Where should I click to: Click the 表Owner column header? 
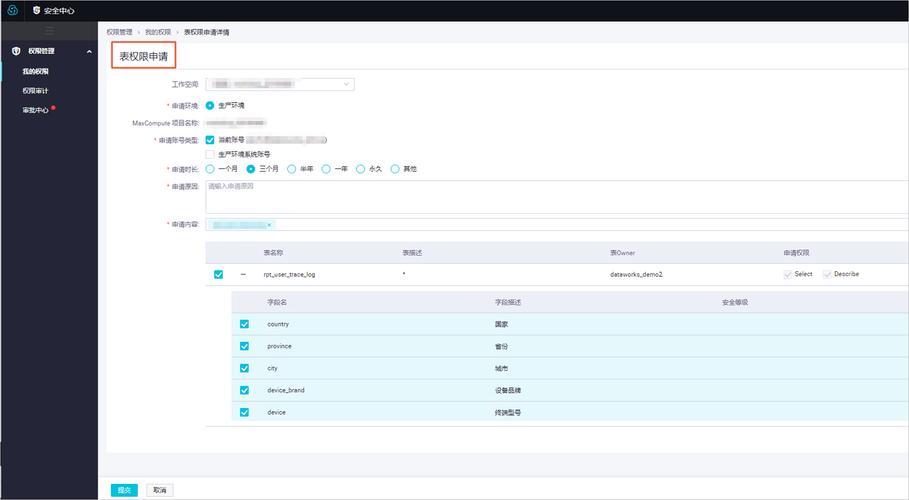(x=622, y=253)
